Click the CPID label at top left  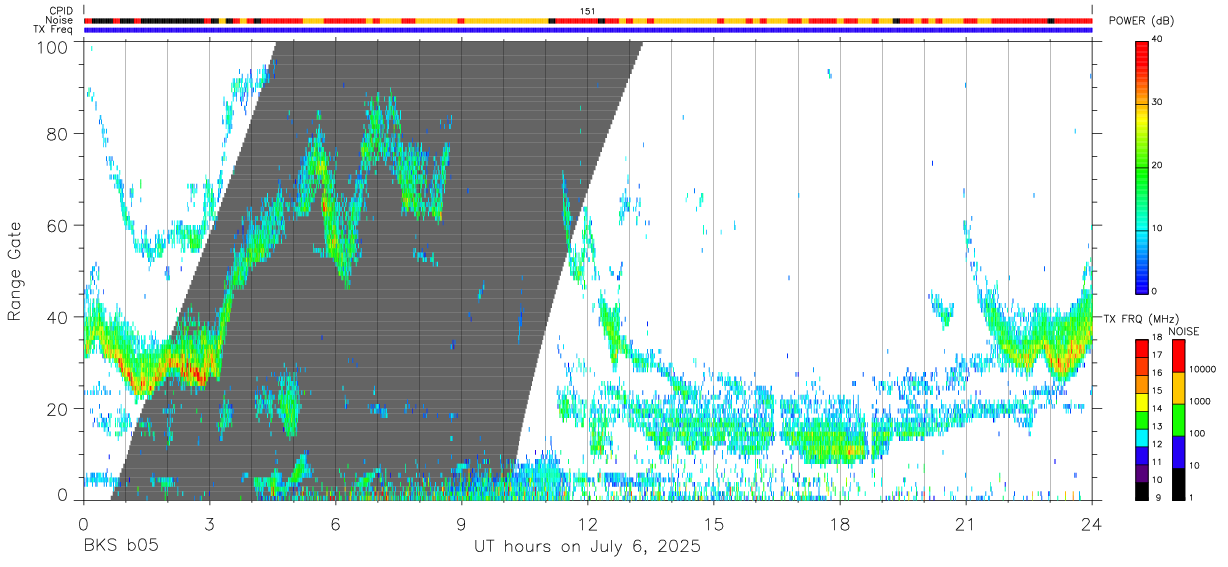pos(61,11)
